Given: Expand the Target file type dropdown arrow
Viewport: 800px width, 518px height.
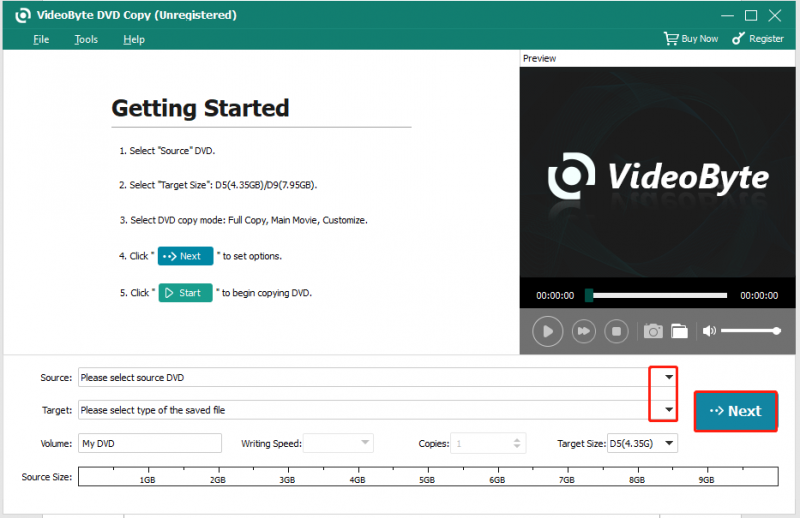Looking at the screenshot, I should pyautogui.click(x=668, y=410).
